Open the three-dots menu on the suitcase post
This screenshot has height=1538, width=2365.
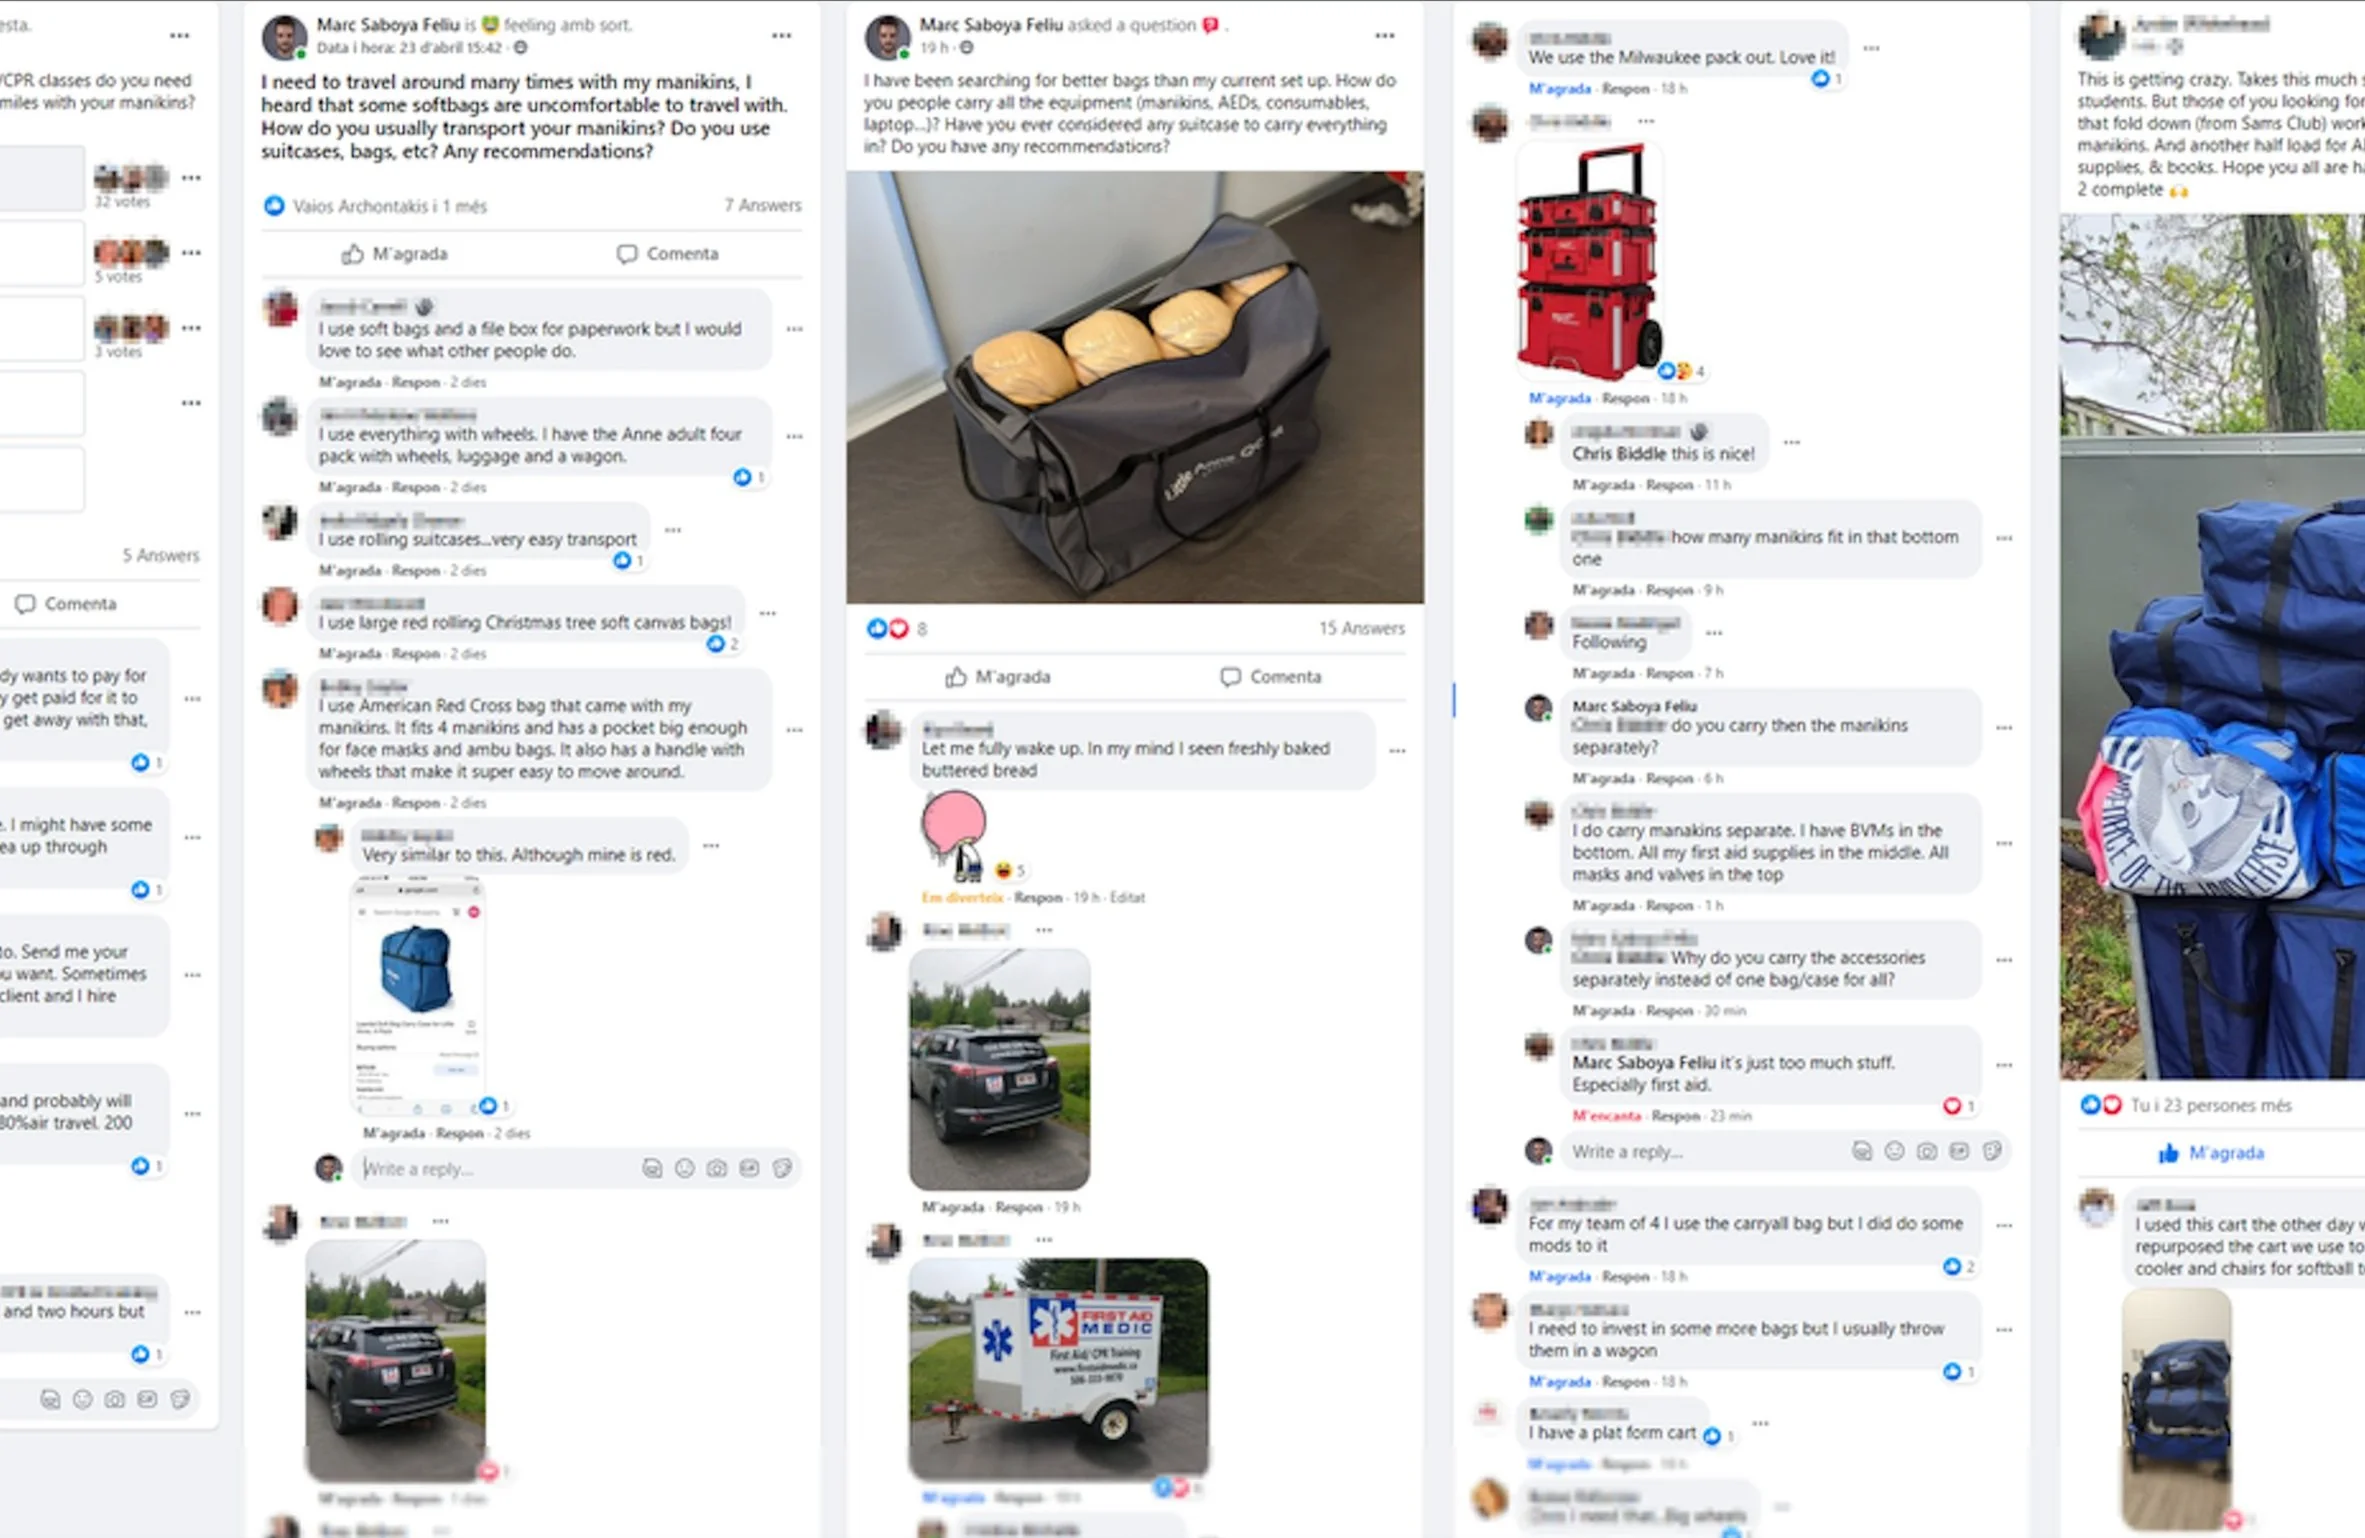pos(781,35)
